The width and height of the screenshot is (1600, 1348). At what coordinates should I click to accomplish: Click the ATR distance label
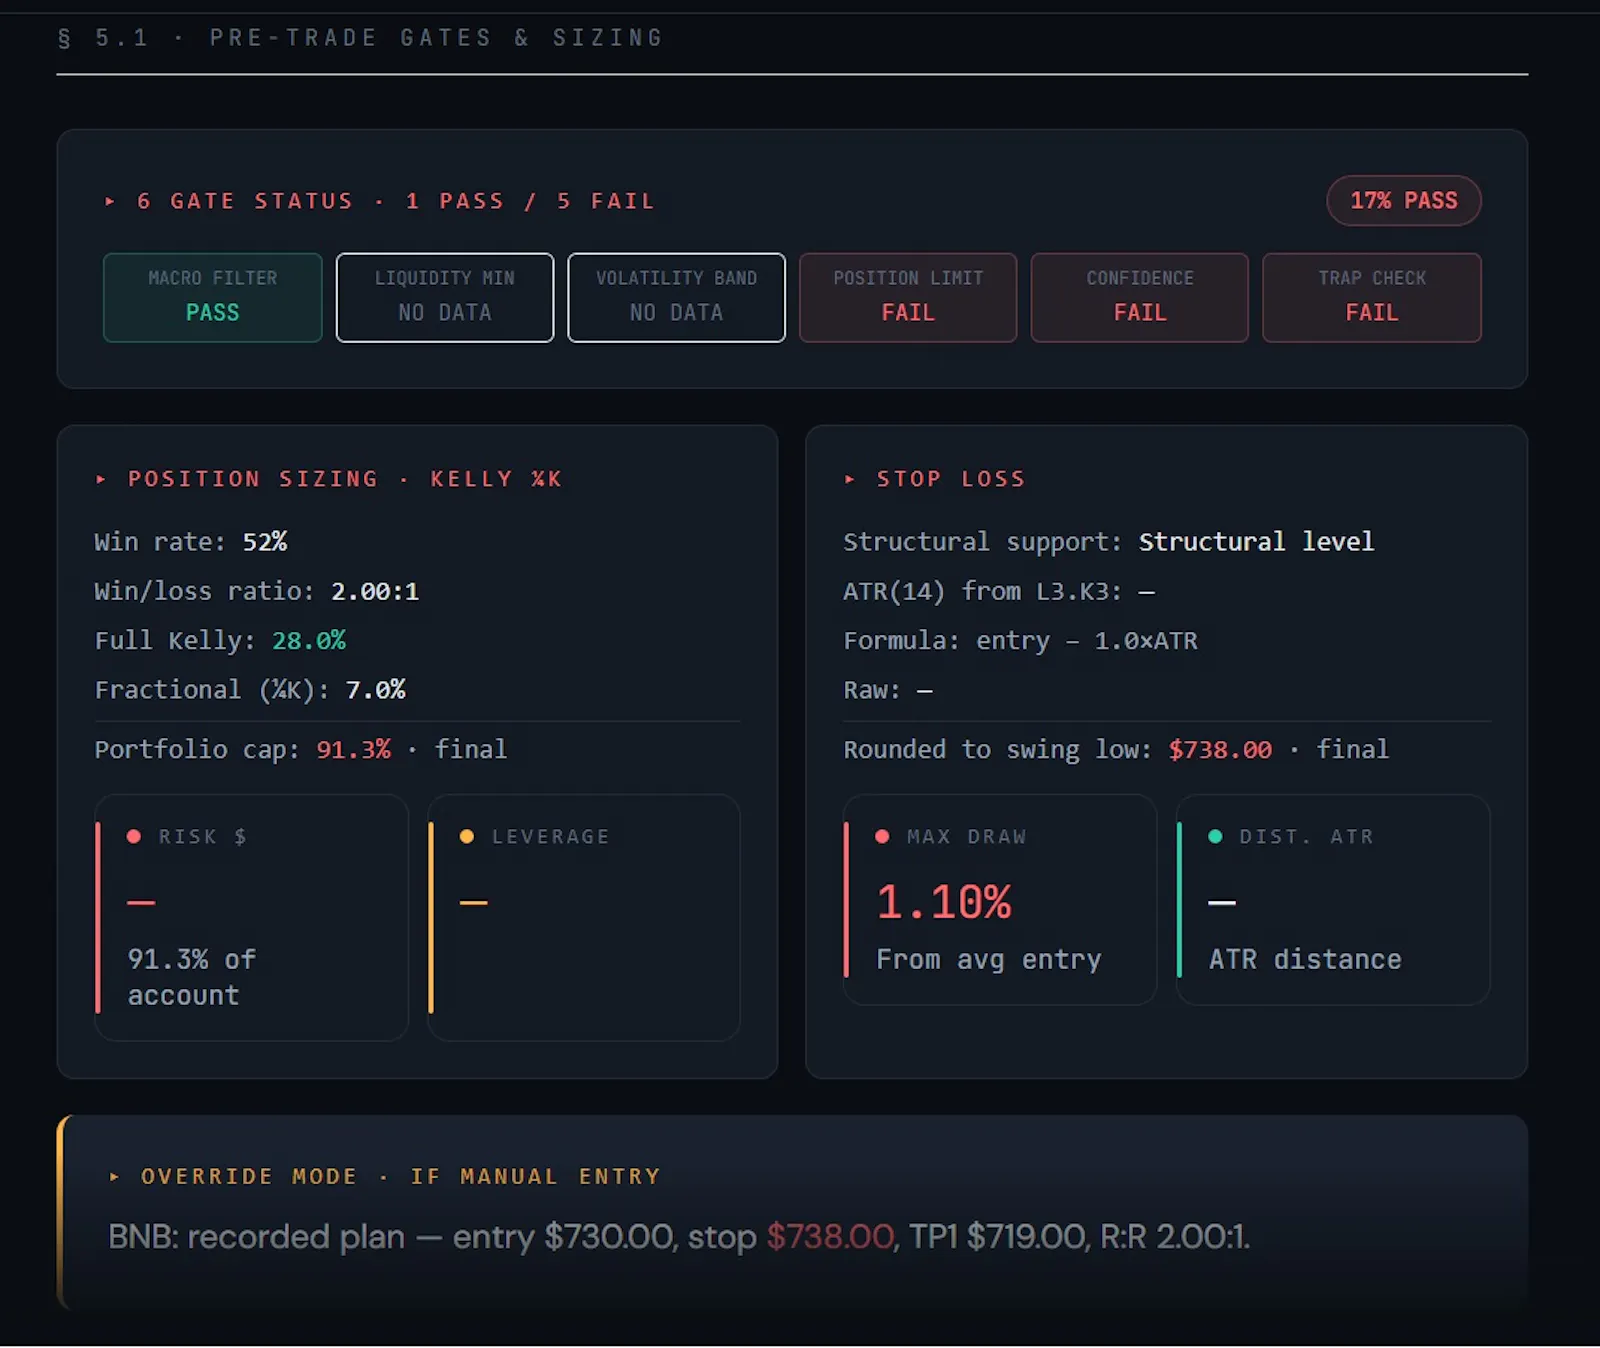pyautogui.click(x=1305, y=959)
